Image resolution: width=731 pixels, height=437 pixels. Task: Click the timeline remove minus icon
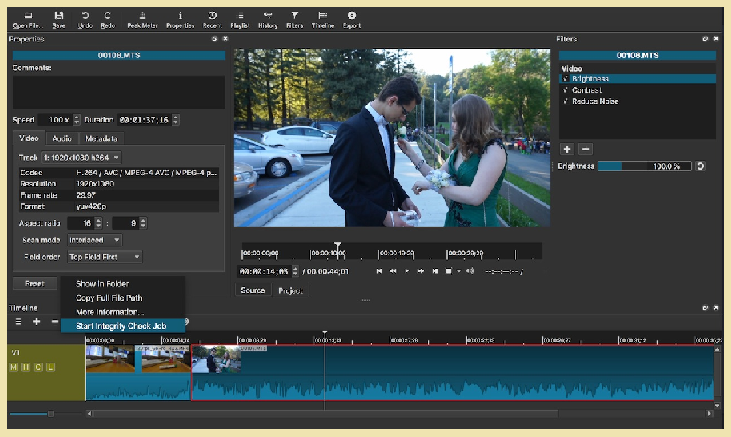(55, 321)
